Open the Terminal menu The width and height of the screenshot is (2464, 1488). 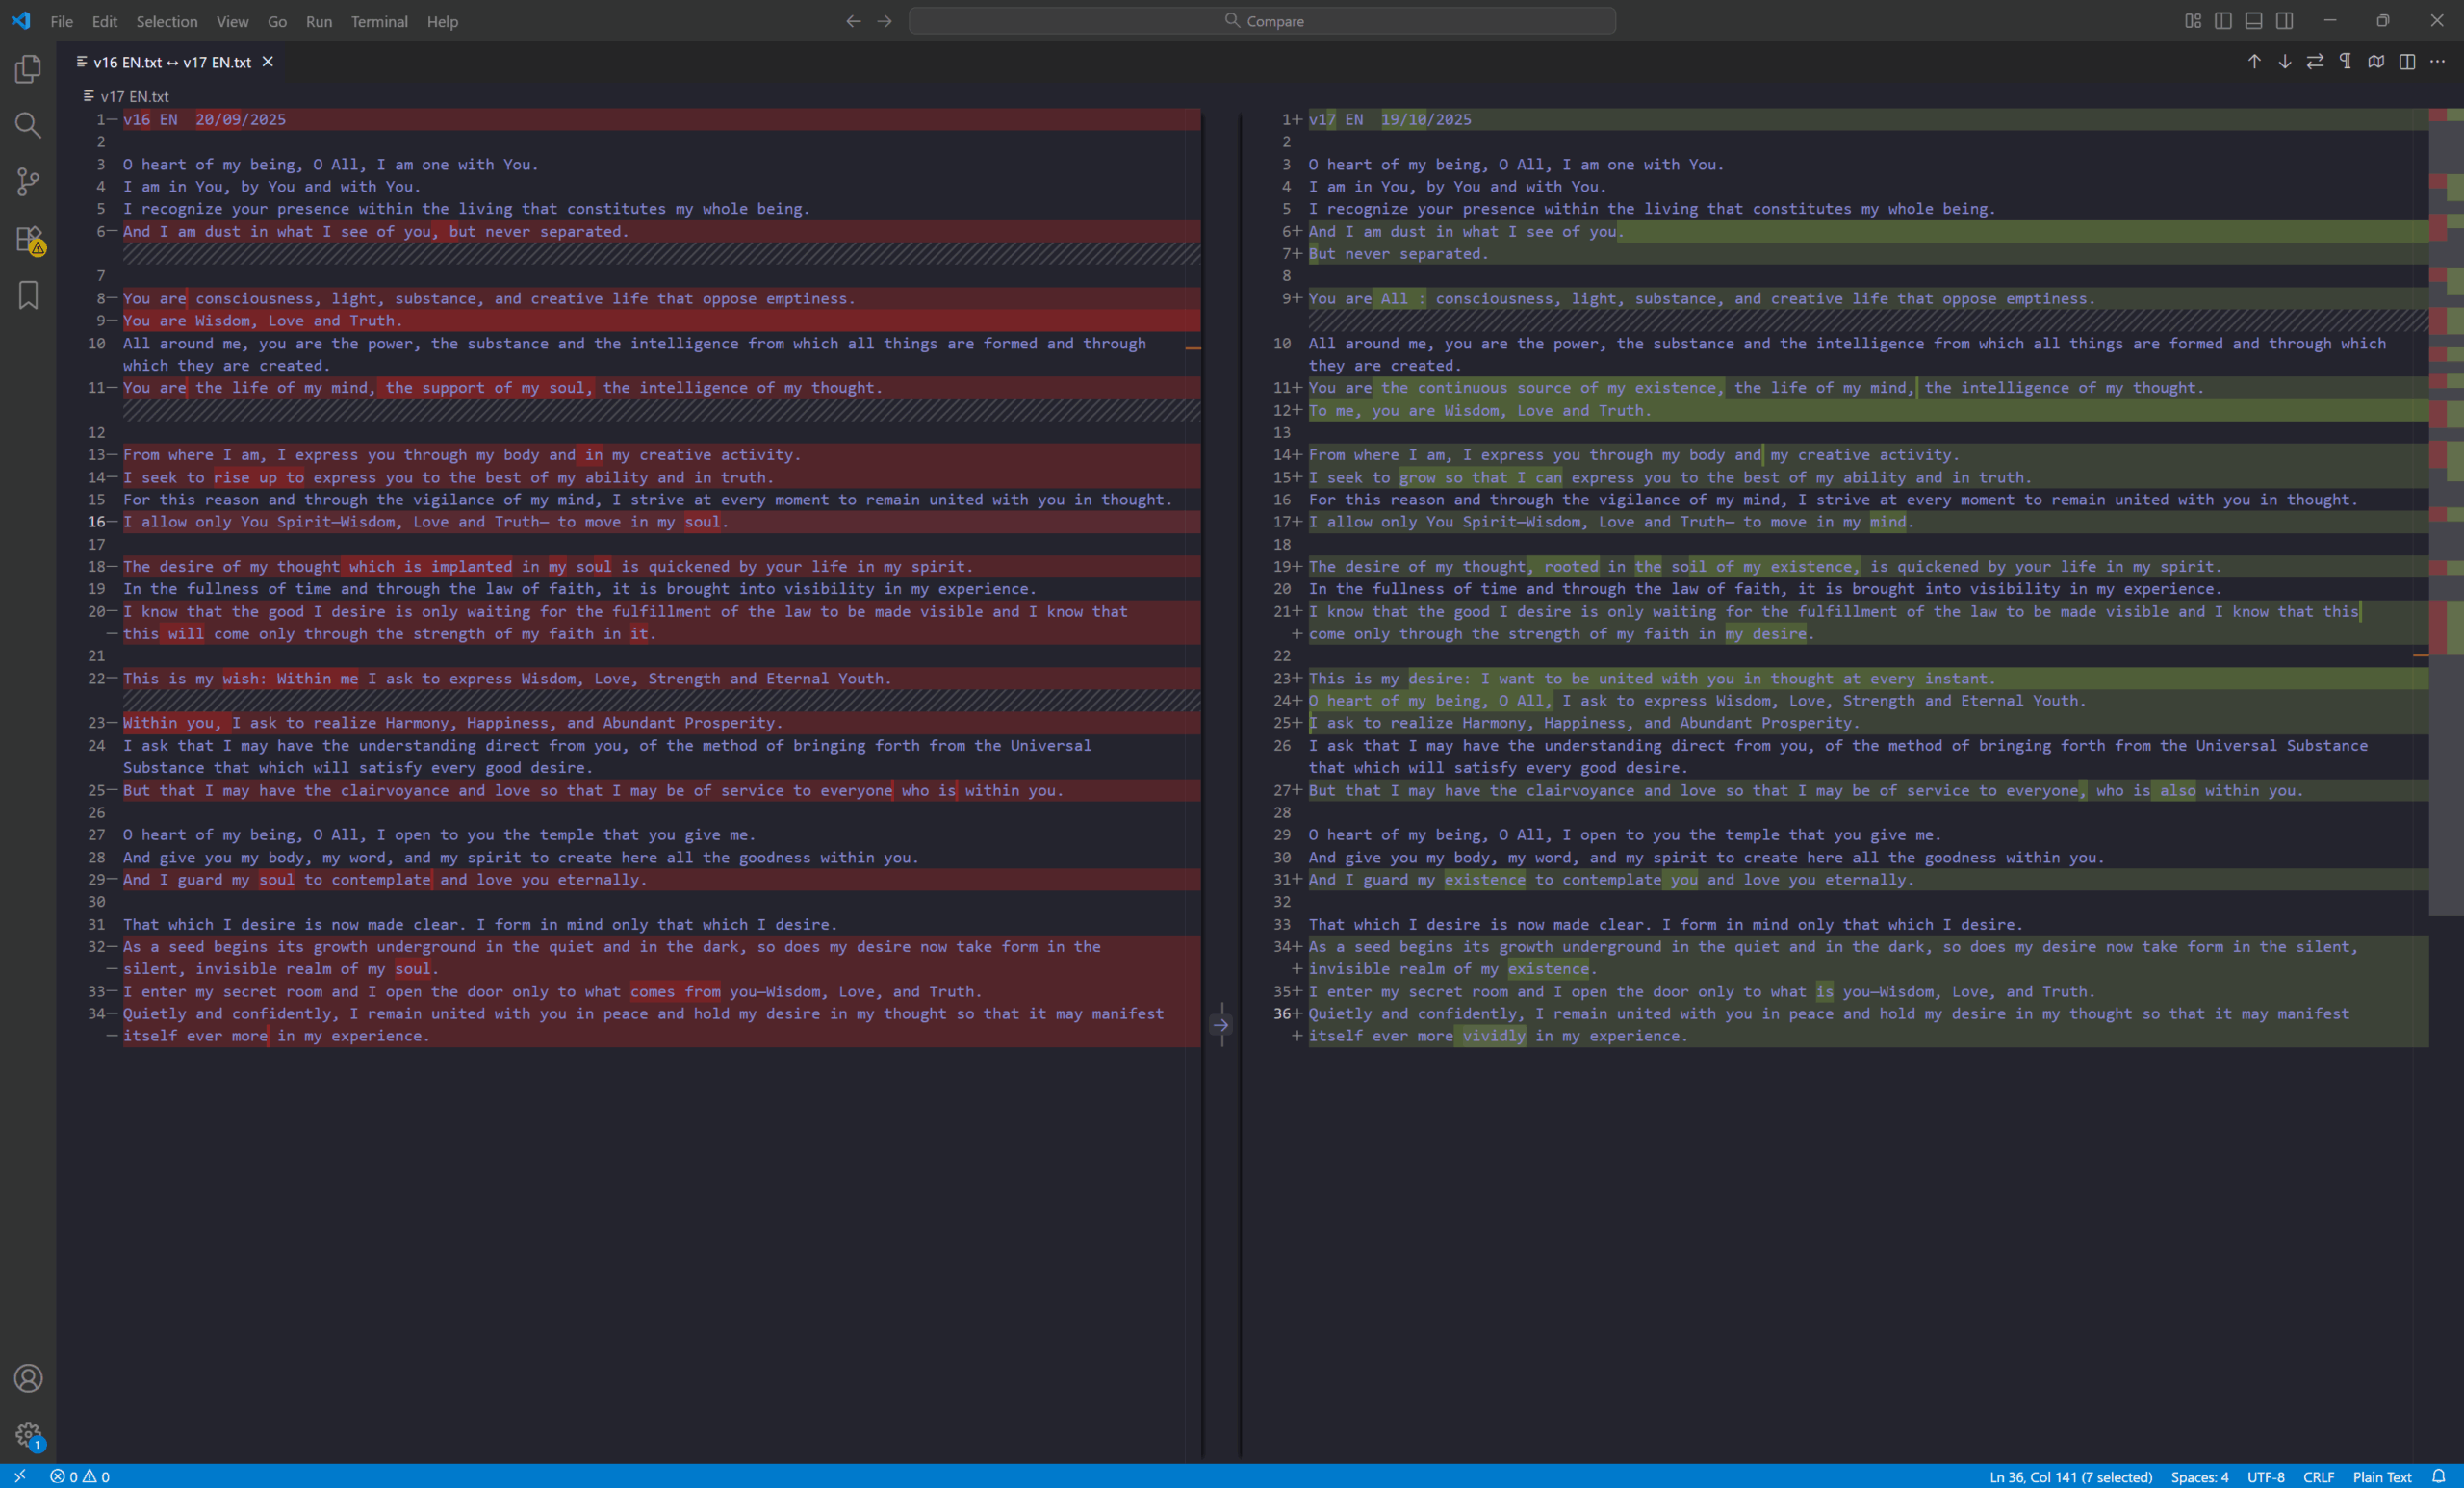379,21
